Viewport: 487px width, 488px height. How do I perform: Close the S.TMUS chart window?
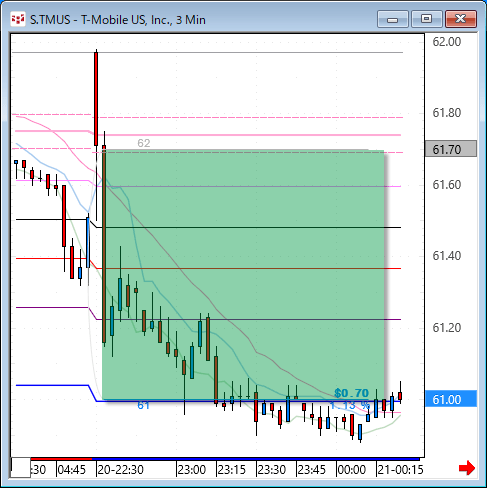(x=461, y=19)
